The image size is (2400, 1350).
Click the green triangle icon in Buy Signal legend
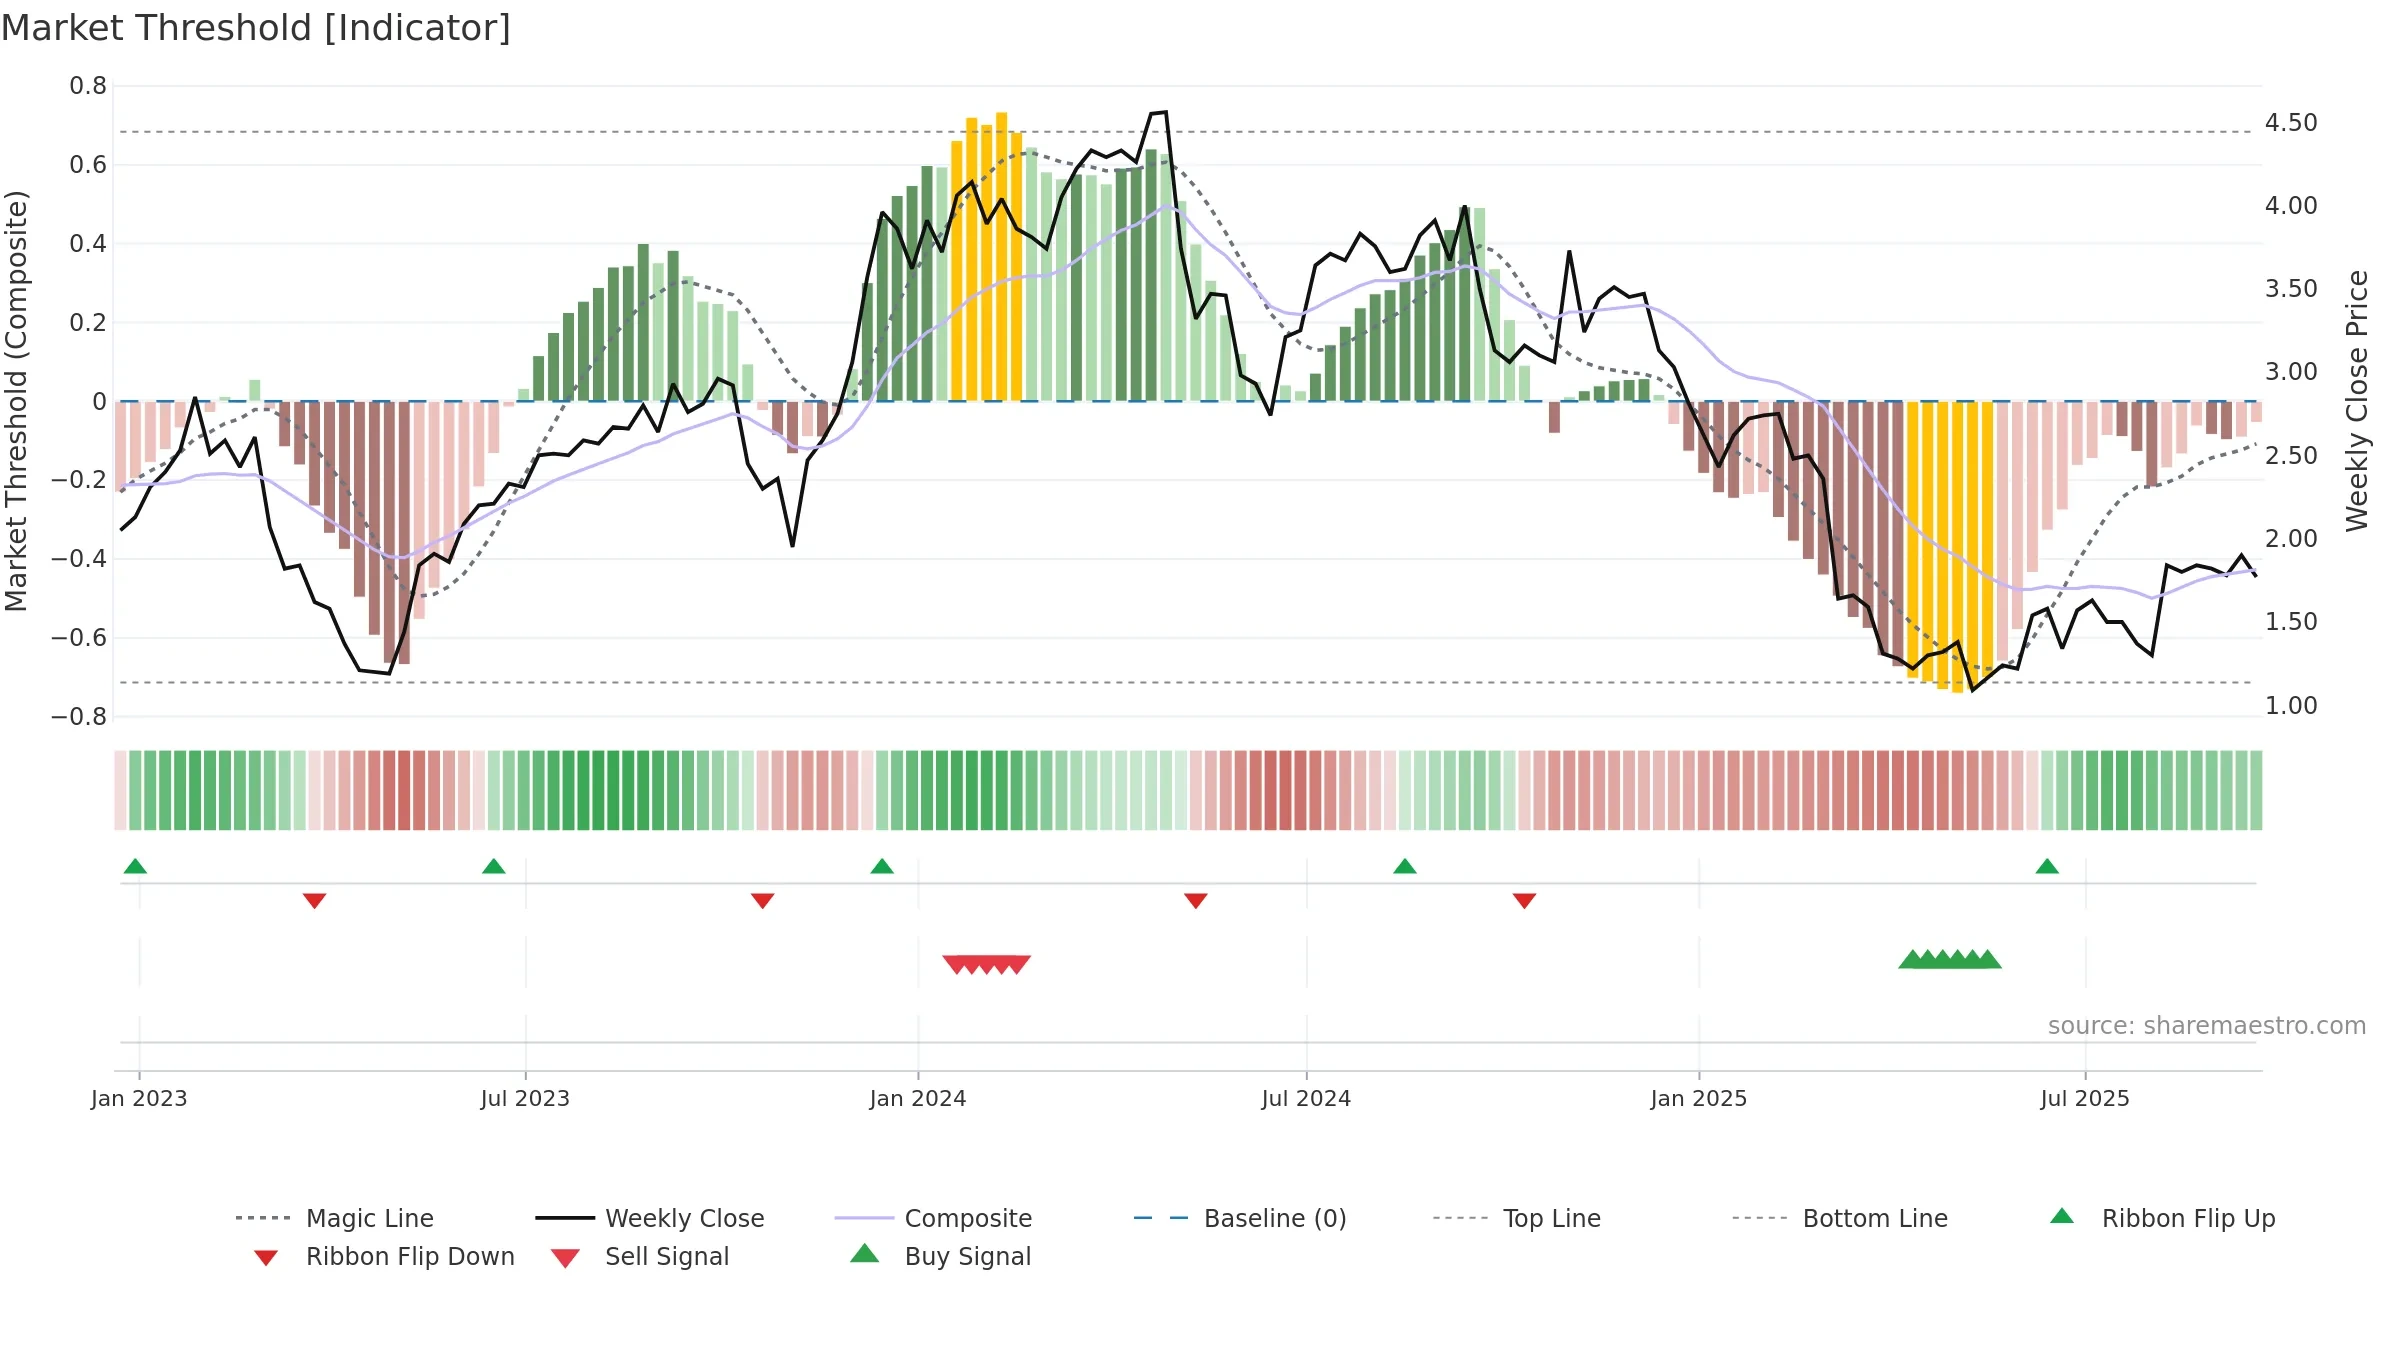point(865,1253)
